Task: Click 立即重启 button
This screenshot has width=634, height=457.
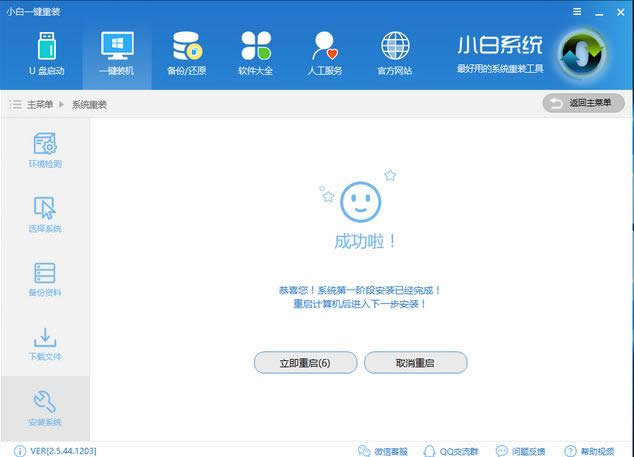Action: click(x=305, y=363)
